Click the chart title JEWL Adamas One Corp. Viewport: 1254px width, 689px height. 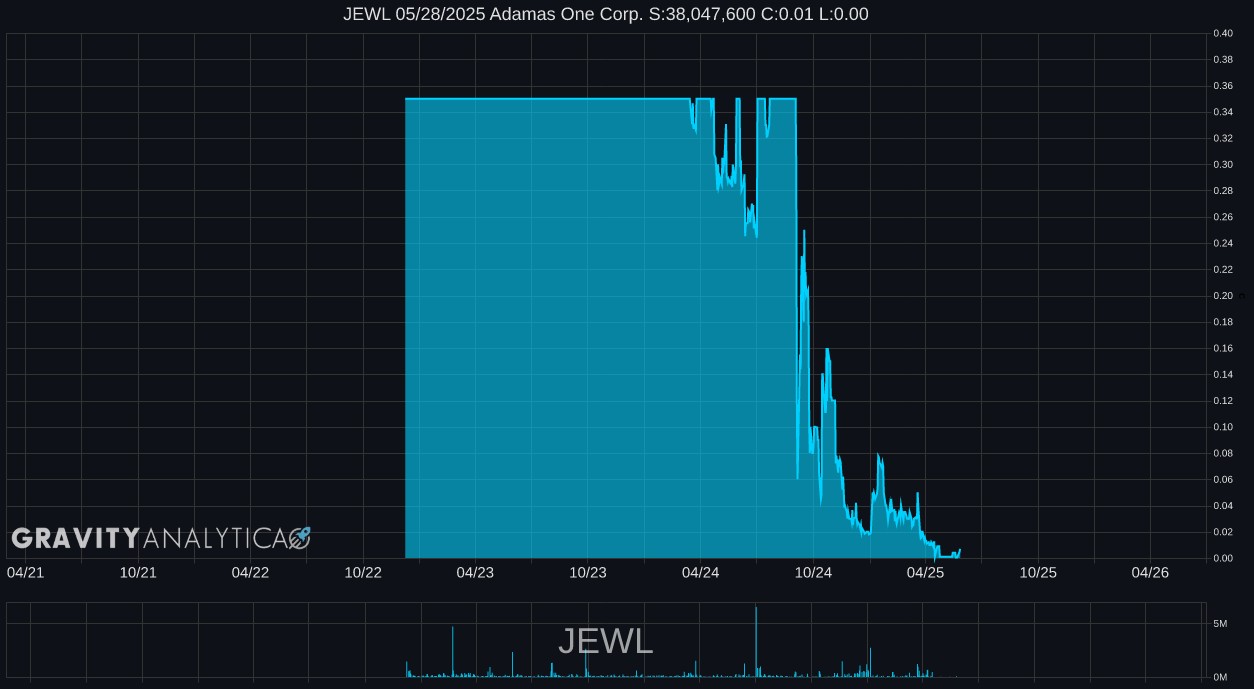click(x=605, y=14)
